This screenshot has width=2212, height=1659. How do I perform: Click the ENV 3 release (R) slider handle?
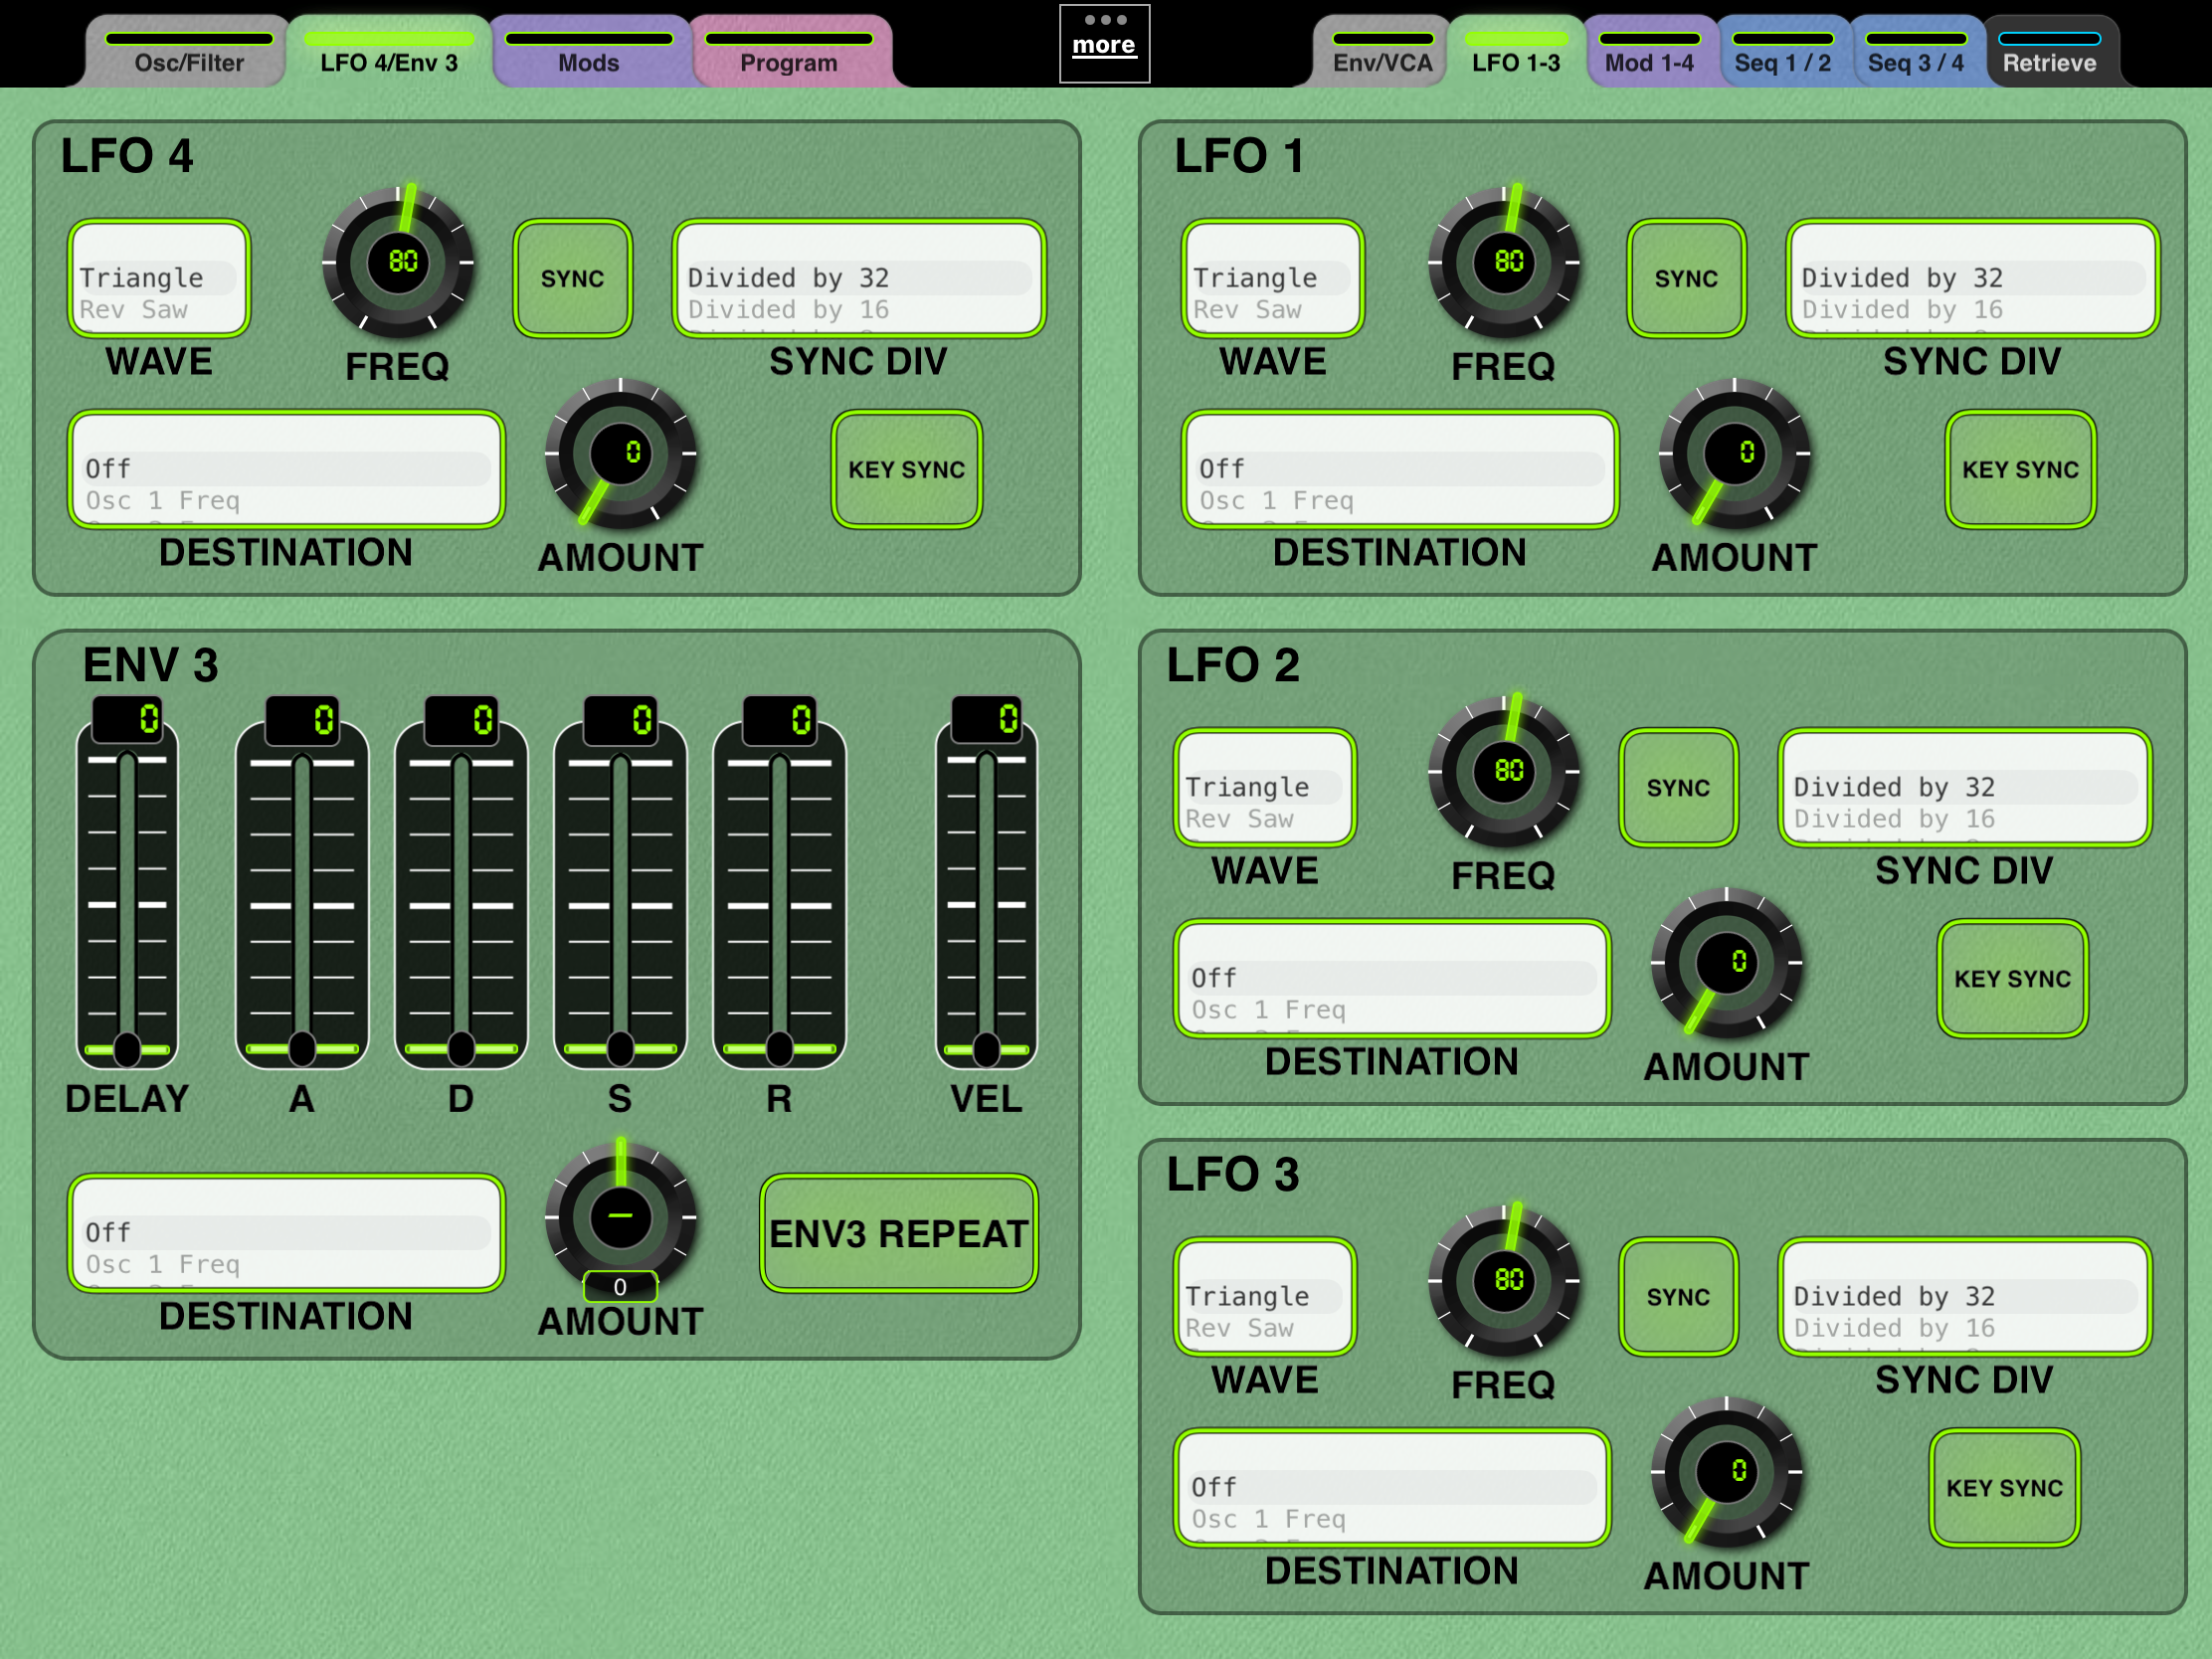(x=779, y=1049)
